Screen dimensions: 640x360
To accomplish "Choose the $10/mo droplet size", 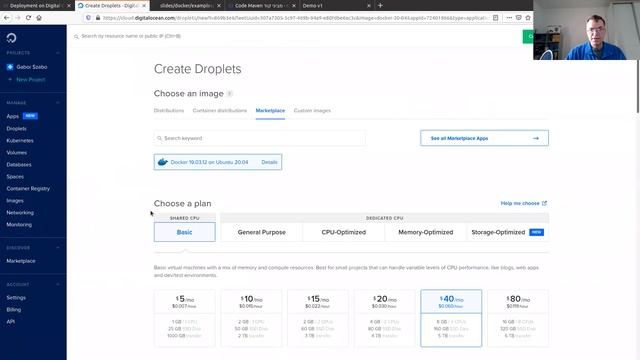I will point(251,318).
